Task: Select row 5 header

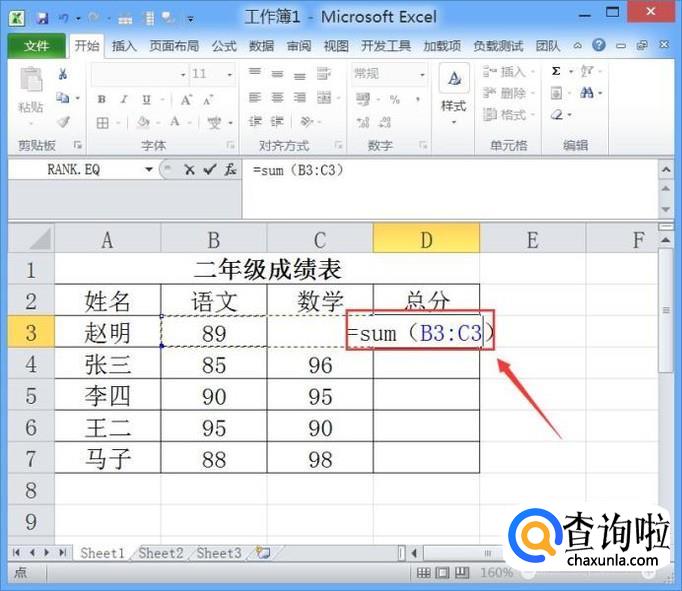Action: [31, 396]
